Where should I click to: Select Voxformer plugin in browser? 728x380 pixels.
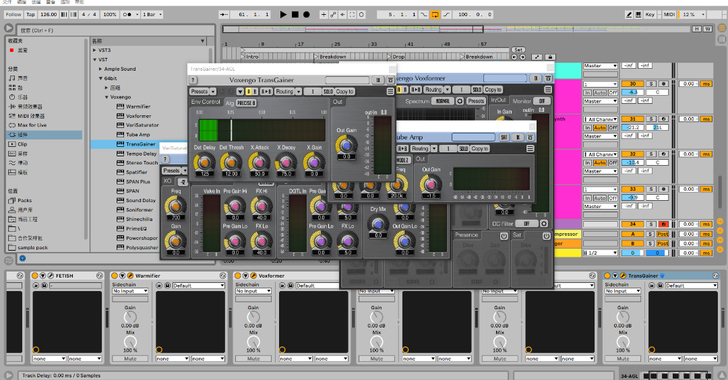coord(138,116)
